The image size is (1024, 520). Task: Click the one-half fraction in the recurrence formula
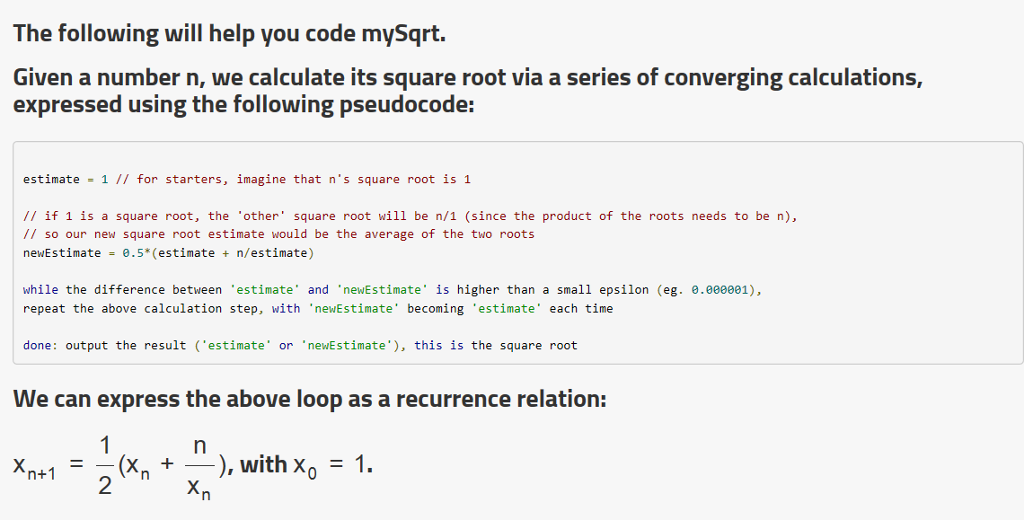pos(104,466)
